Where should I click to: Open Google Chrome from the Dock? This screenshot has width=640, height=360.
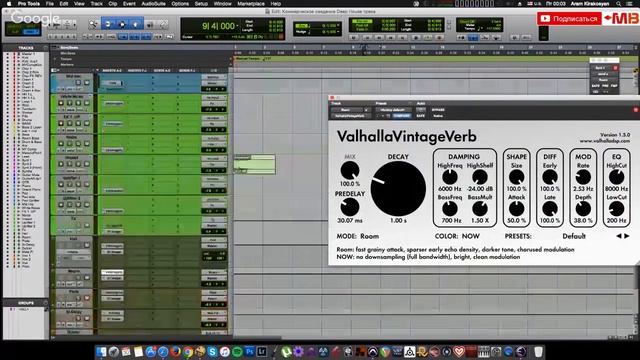tap(188, 351)
